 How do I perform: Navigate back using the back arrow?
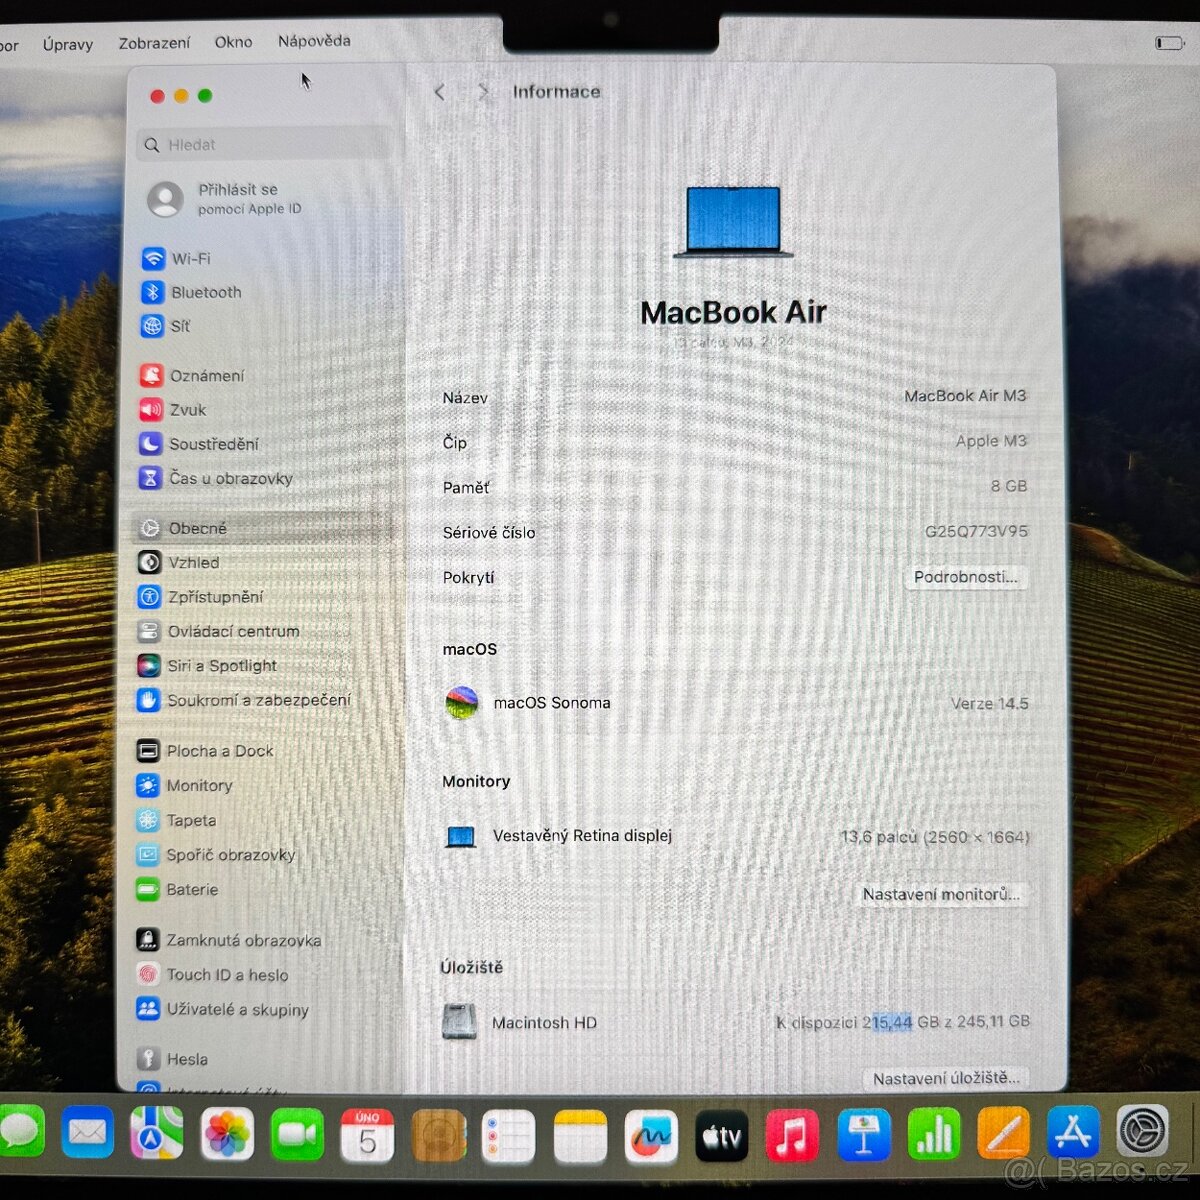(x=439, y=91)
